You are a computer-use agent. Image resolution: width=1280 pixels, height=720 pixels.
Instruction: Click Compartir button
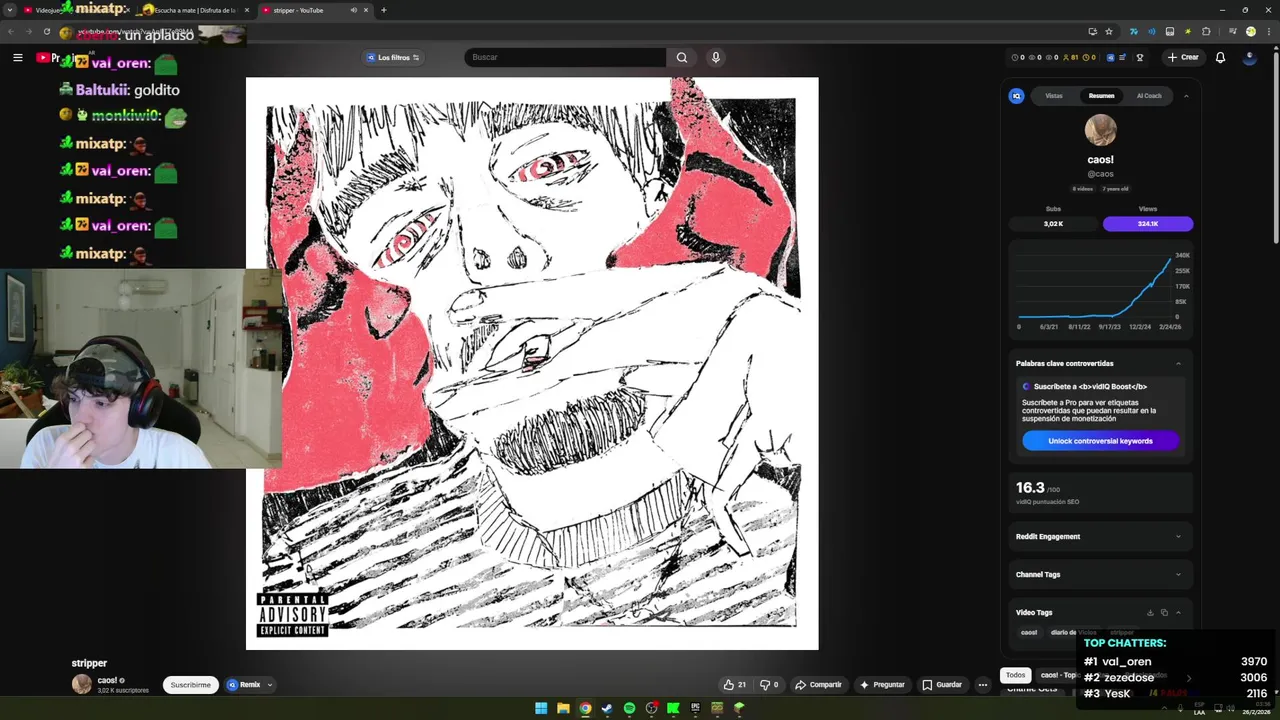818,685
